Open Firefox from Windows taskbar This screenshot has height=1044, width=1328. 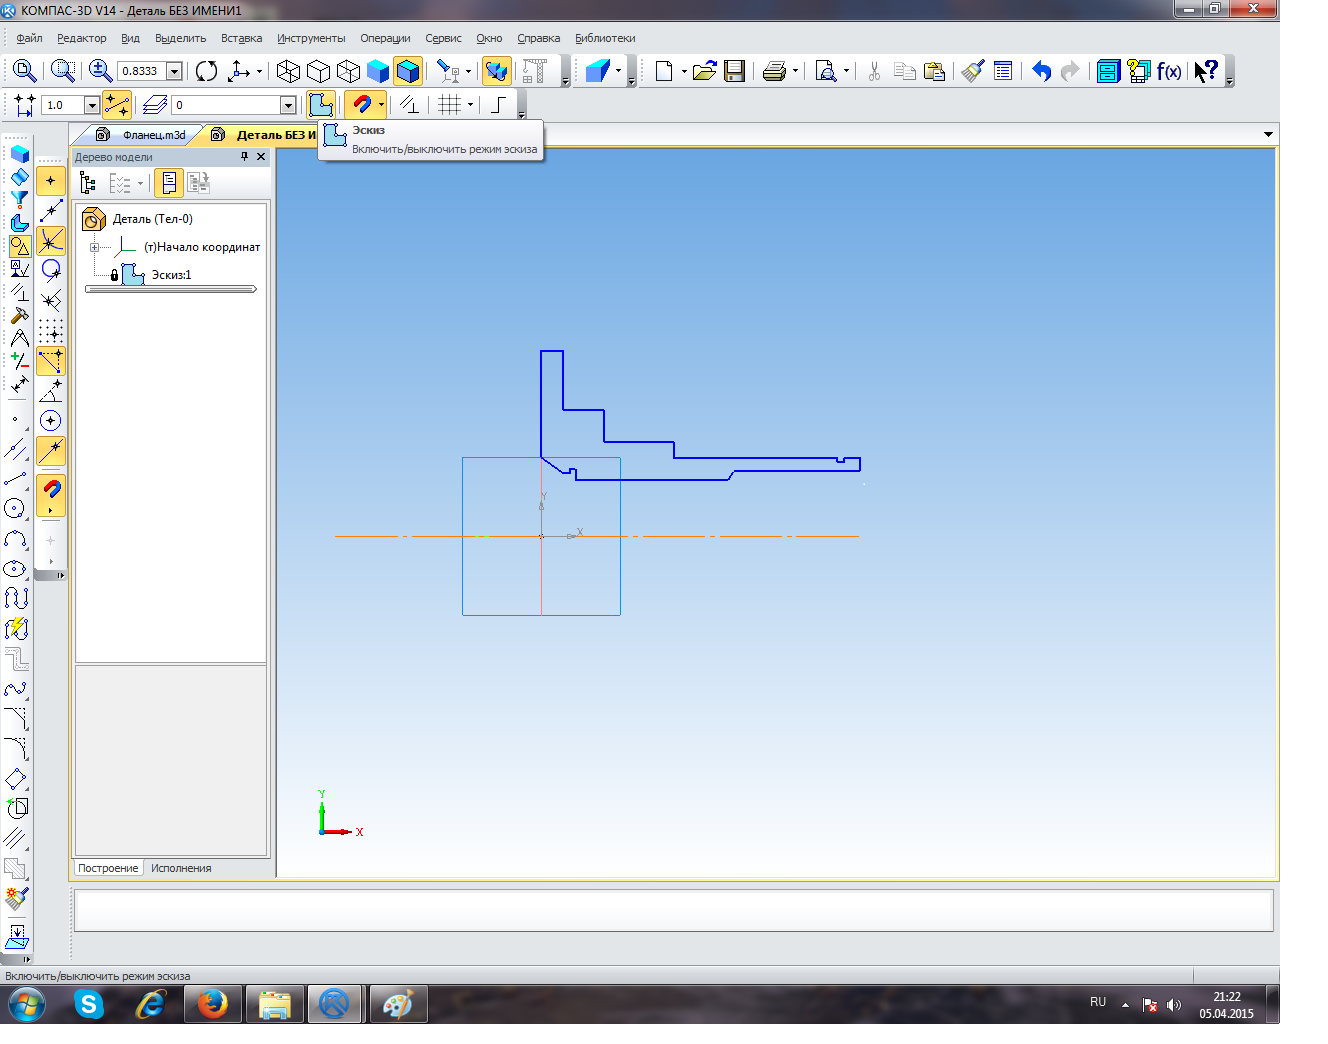(x=212, y=1004)
